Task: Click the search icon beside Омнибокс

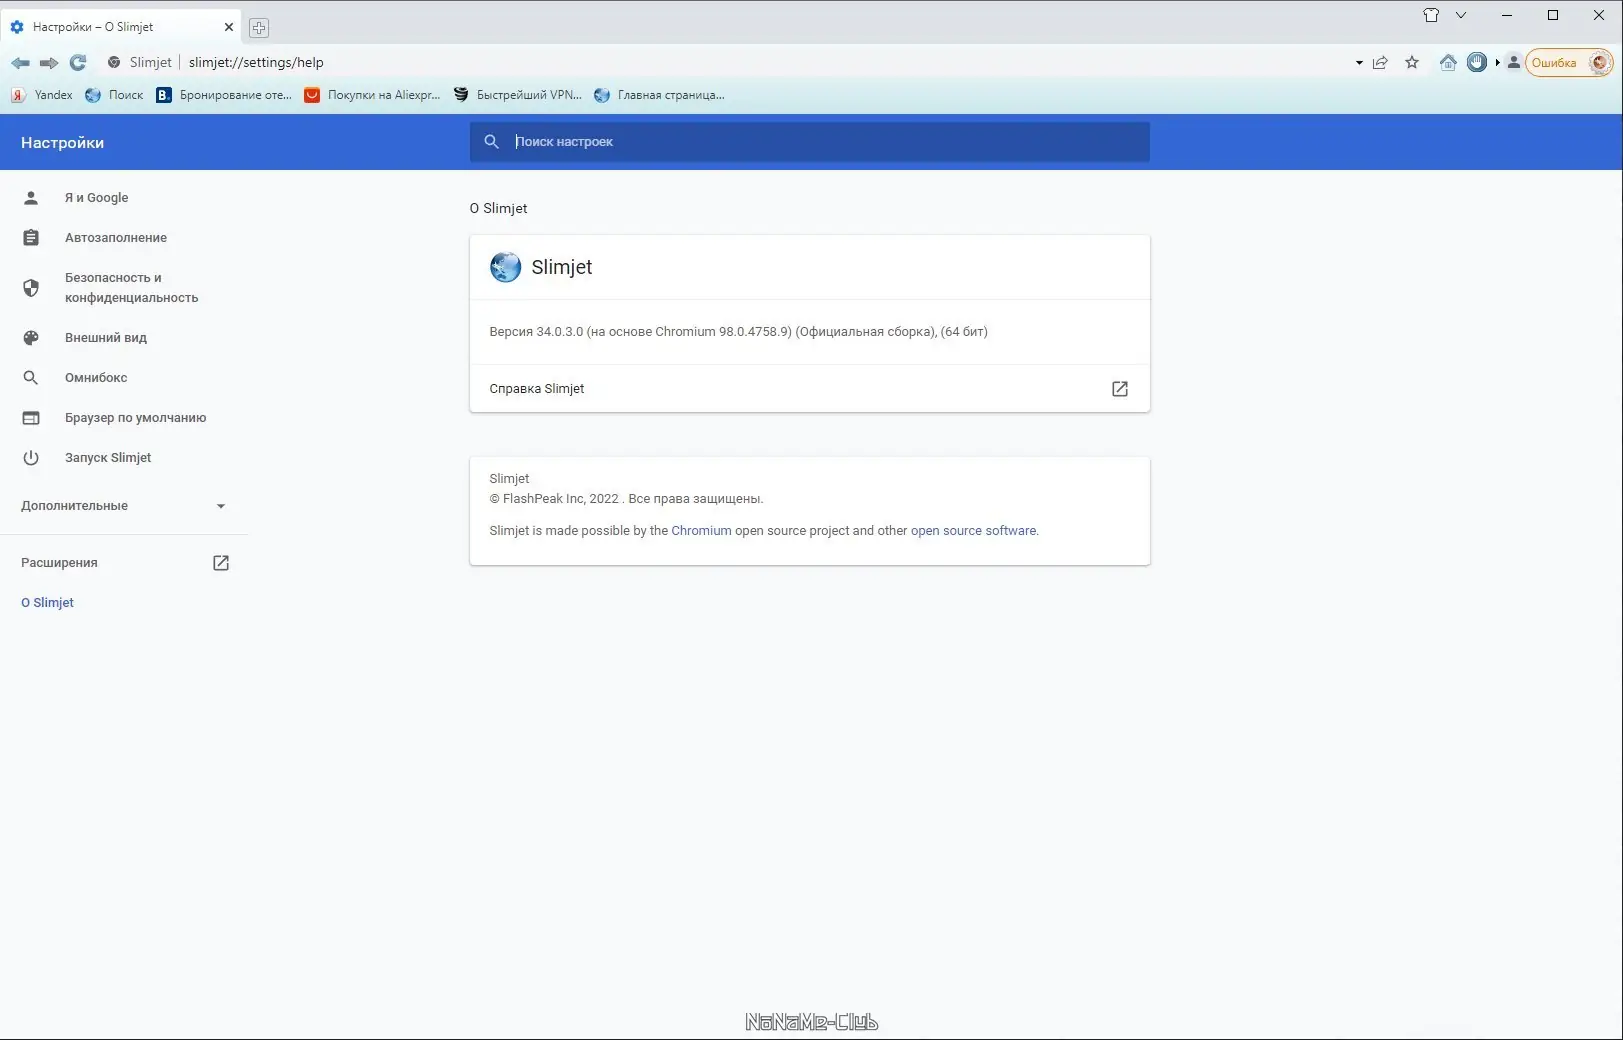Action: (x=31, y=378)
